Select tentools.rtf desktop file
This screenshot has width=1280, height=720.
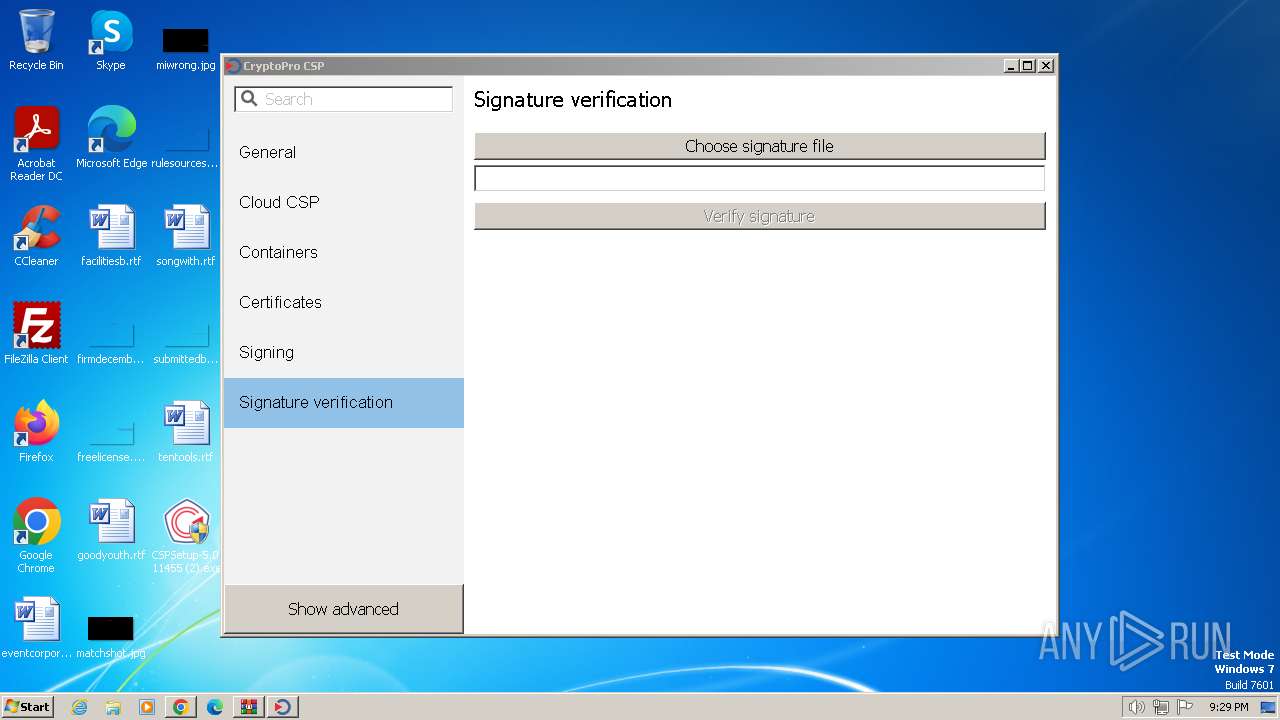(186, 432)
